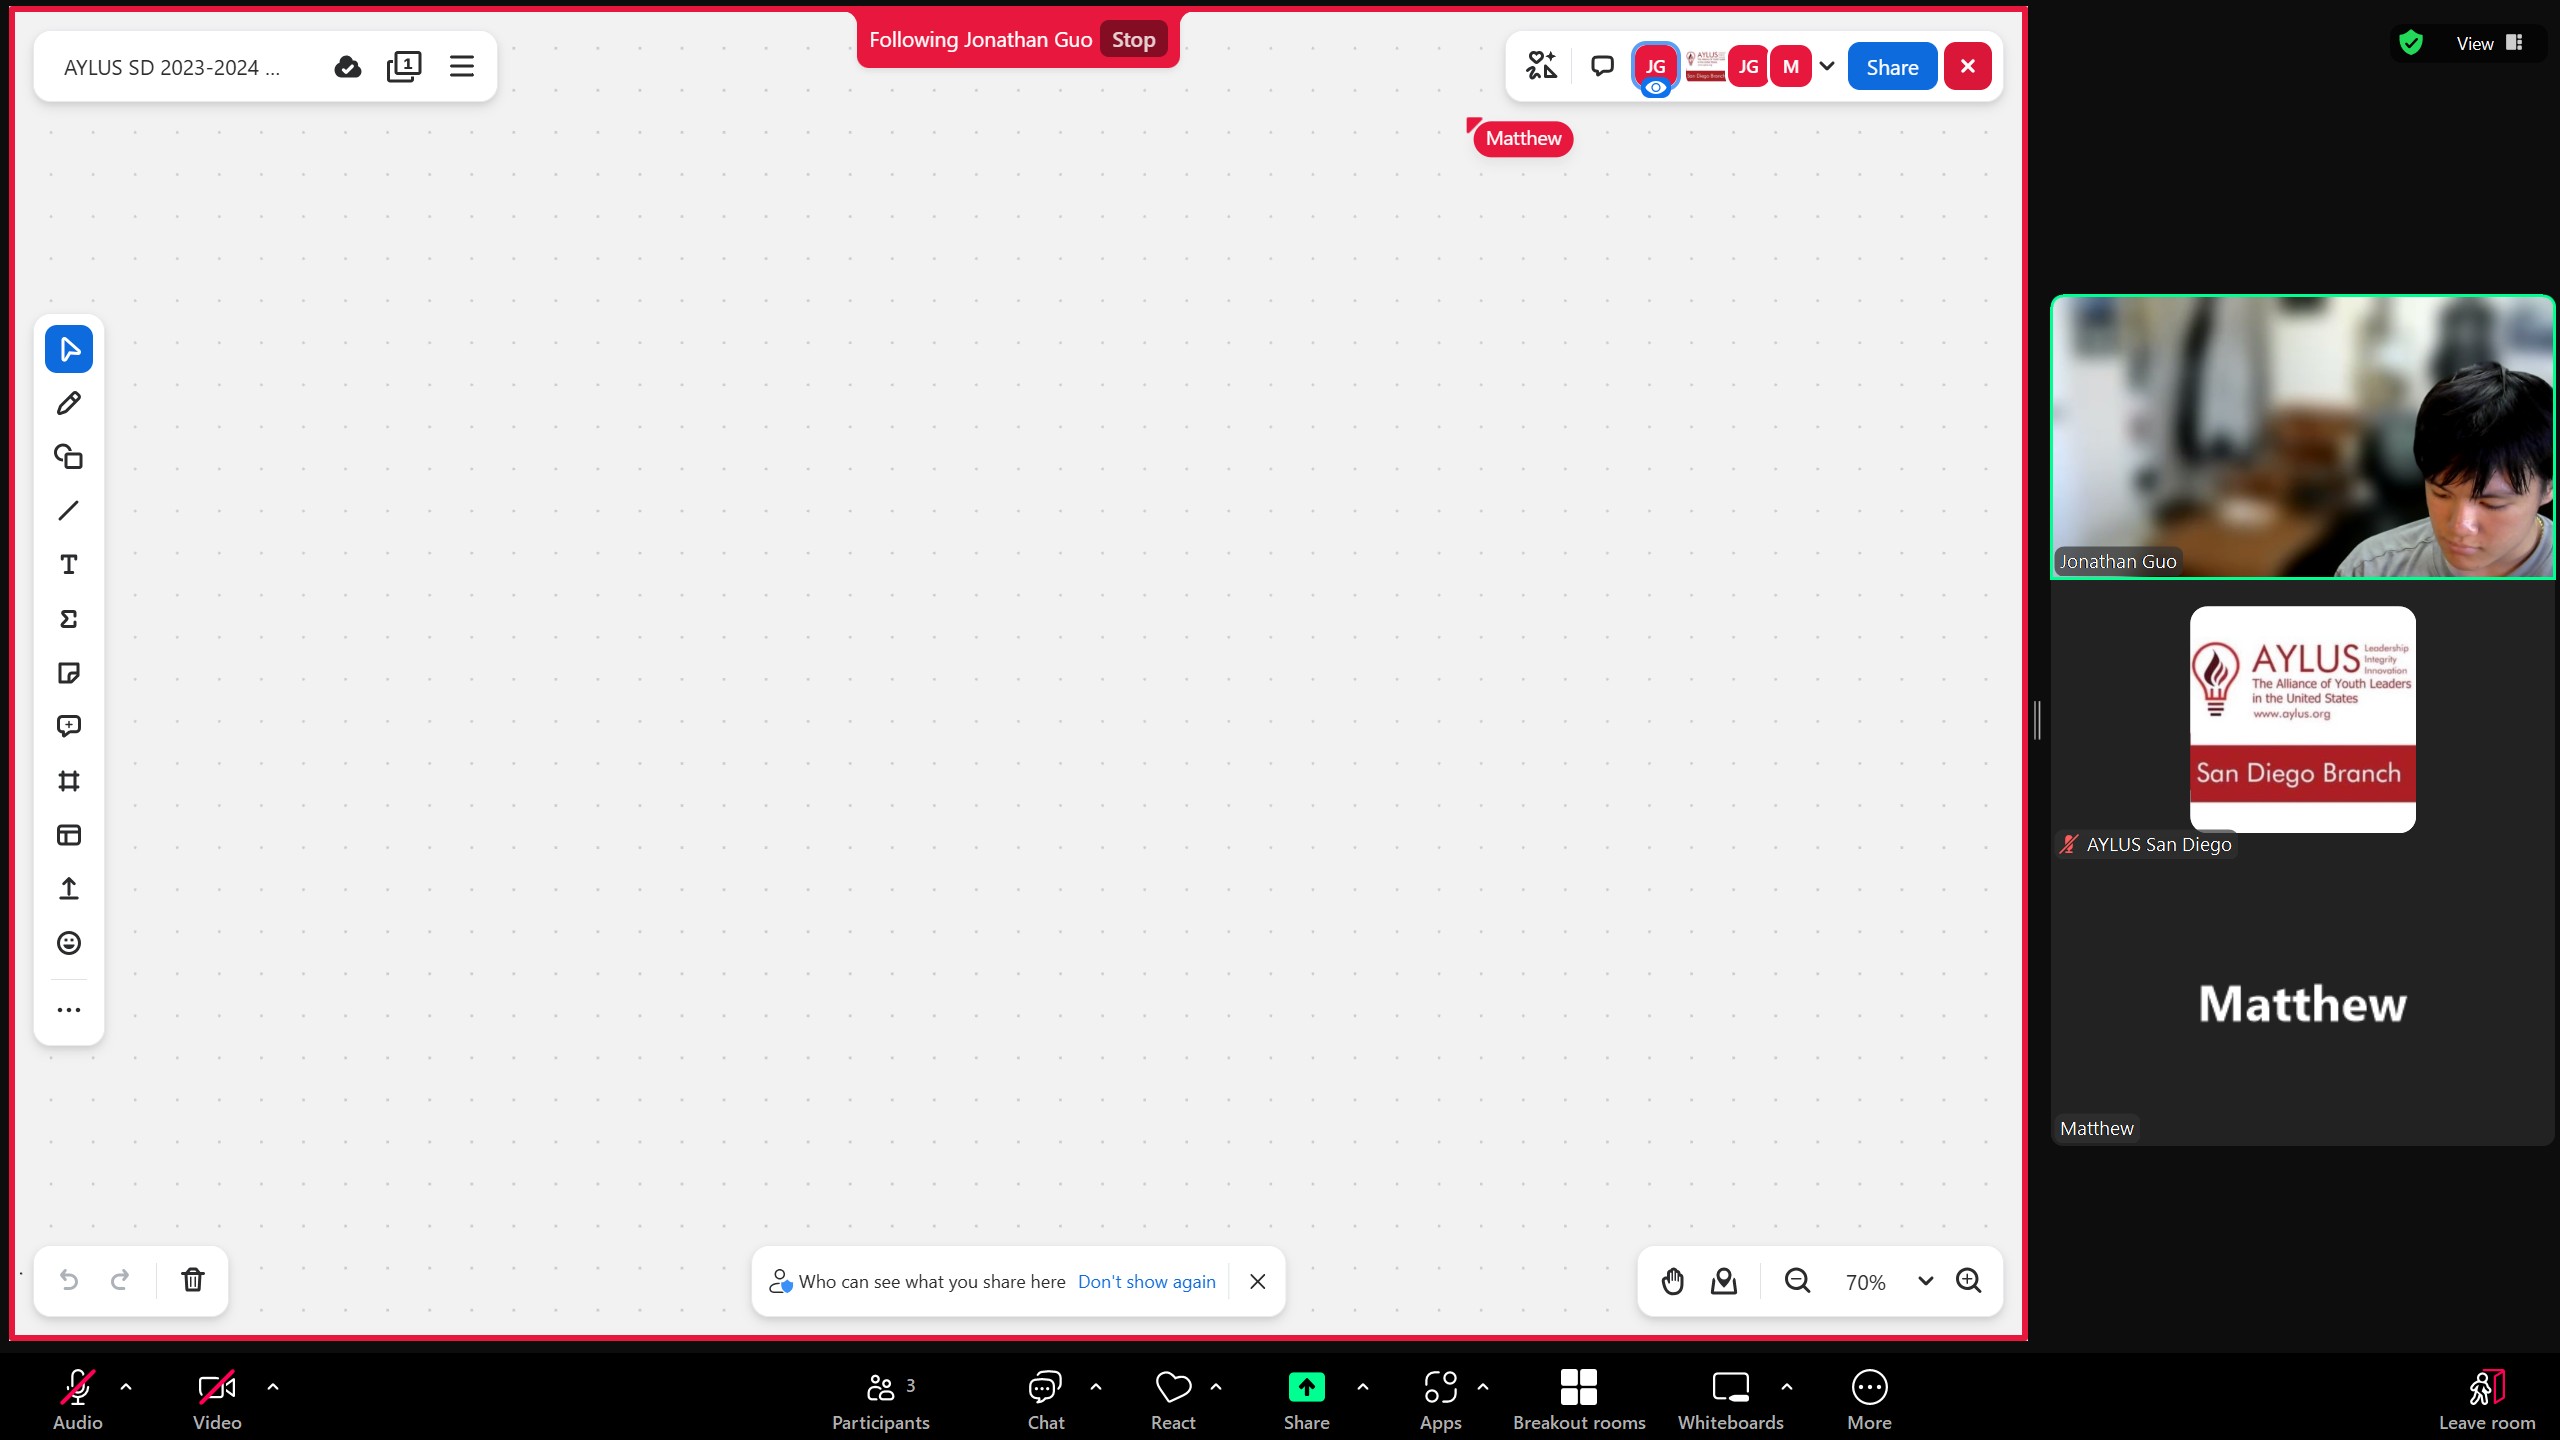
Task: Open the Frame tool
Action: (x=68, y=781)
